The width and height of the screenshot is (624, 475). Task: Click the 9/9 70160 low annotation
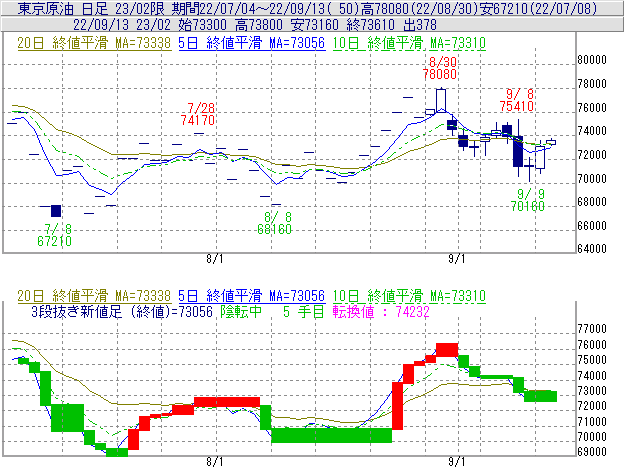[528, 200]
